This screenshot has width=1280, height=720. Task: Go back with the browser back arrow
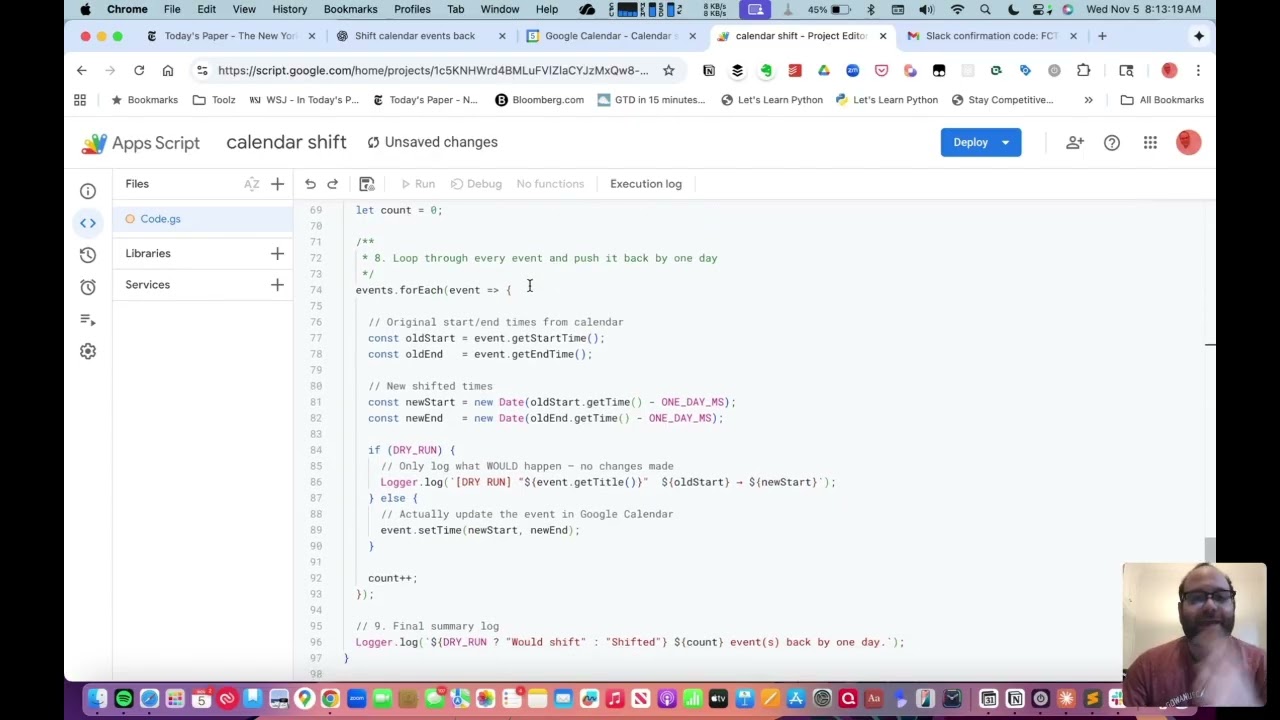tap(82, 70)
